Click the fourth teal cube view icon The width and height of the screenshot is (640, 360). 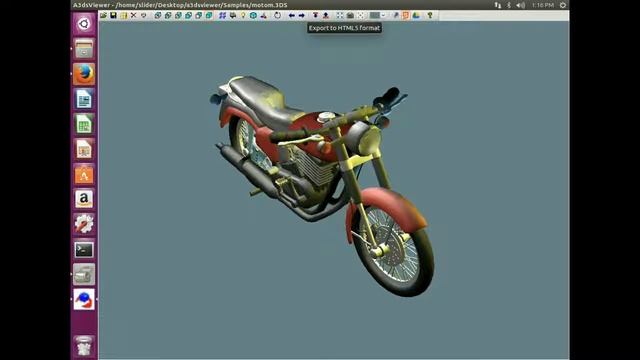click(189, 16)
